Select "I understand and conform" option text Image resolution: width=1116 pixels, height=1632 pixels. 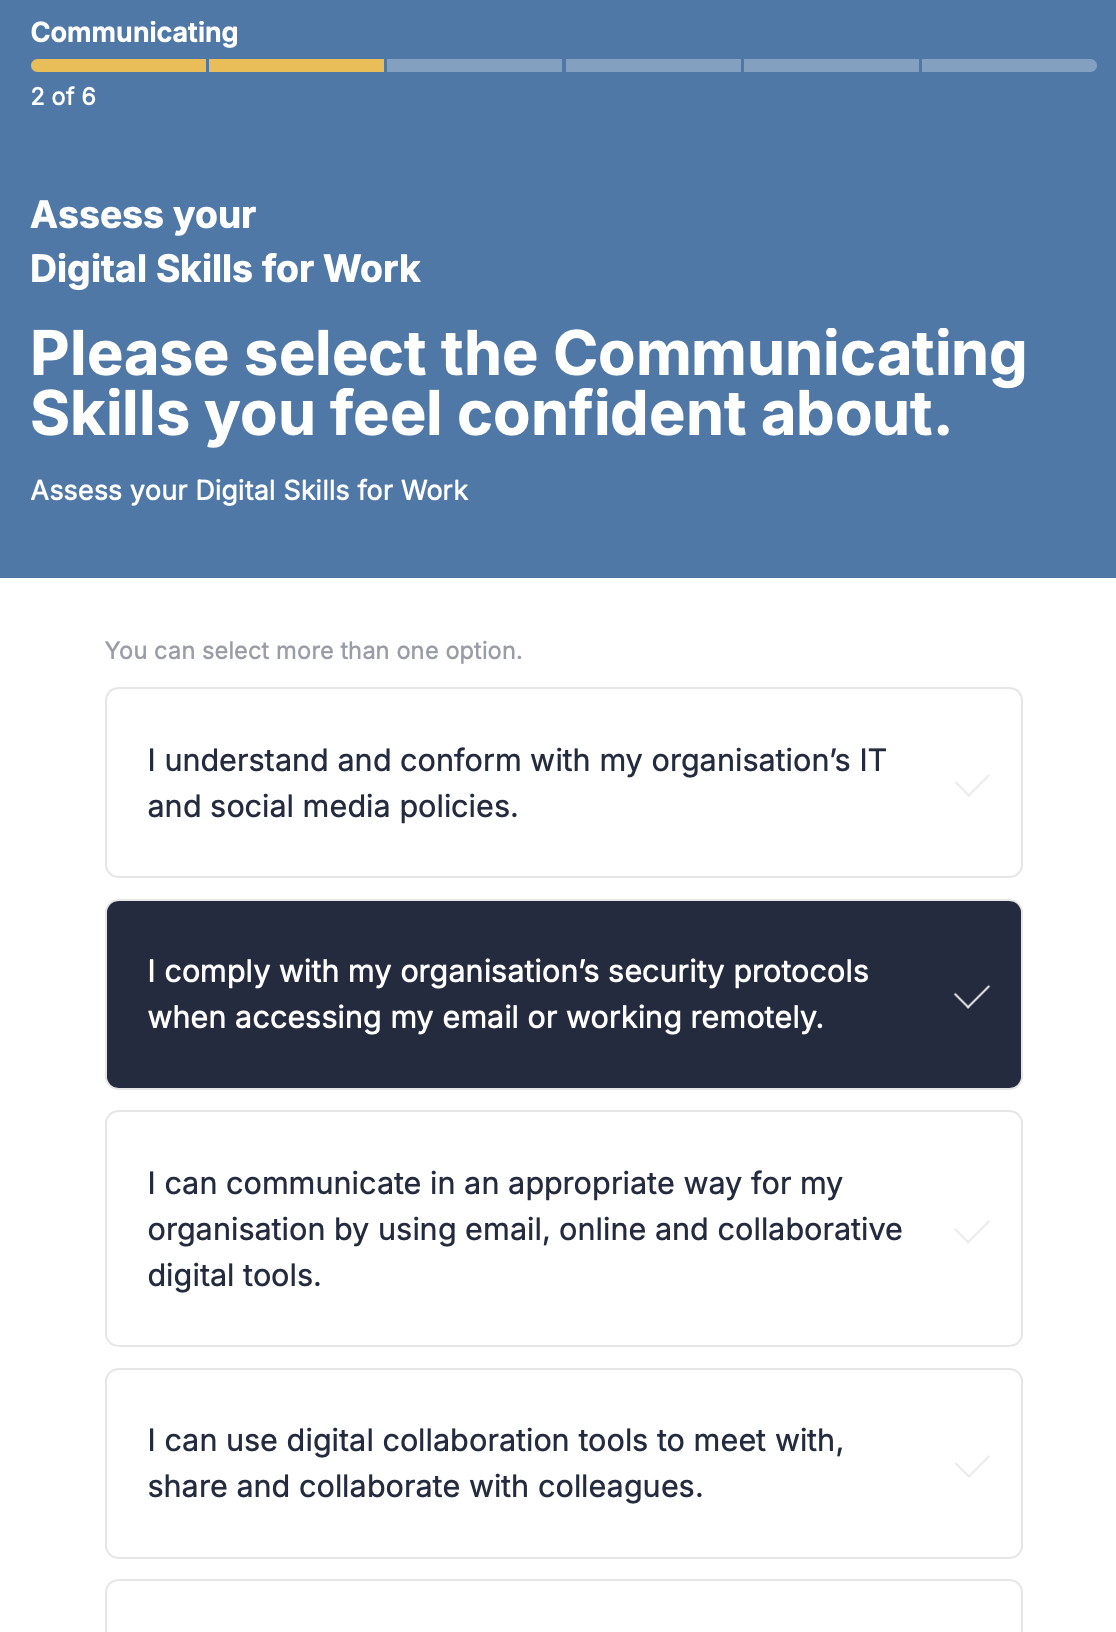[516, 783]
